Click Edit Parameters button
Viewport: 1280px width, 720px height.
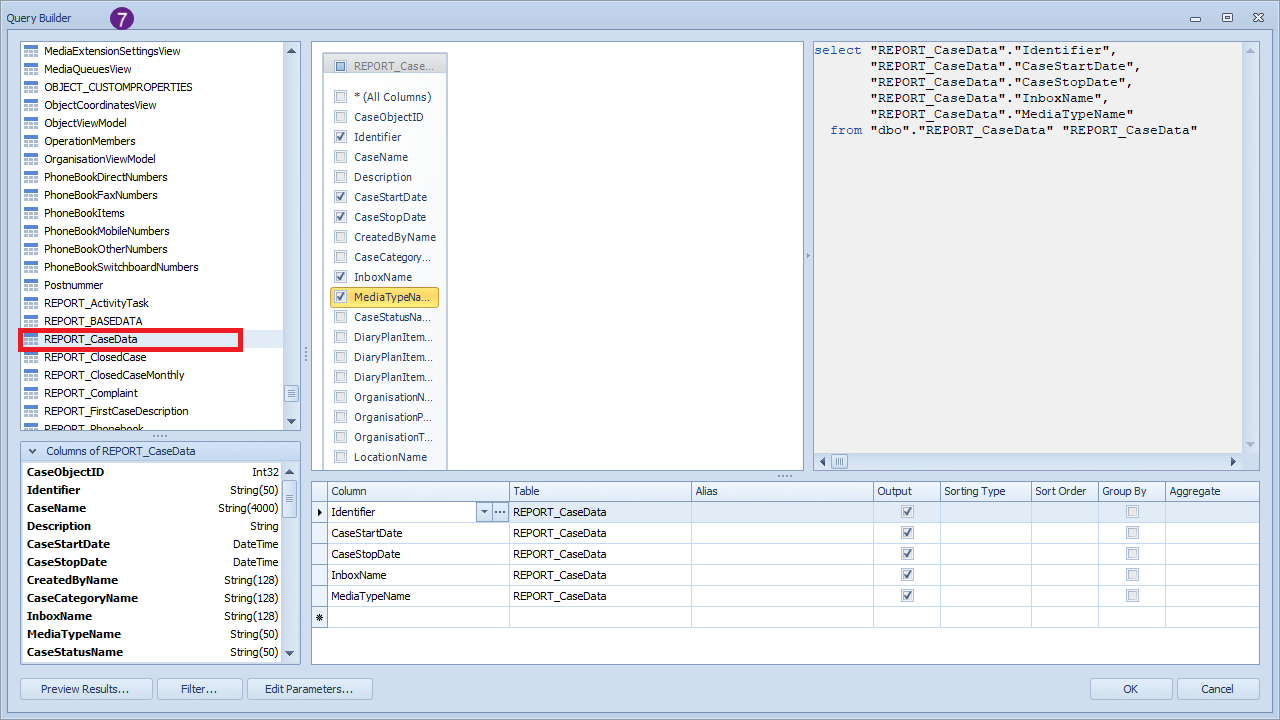[311, 689]
